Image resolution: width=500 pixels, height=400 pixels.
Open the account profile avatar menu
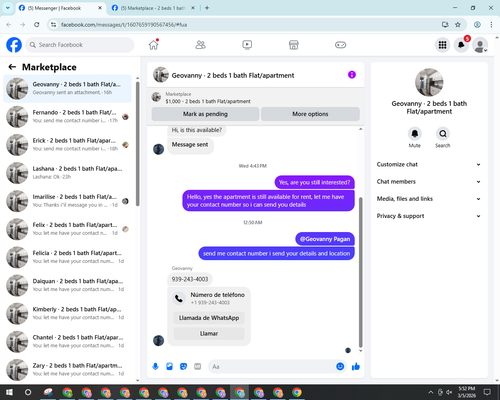pos(480,45)
